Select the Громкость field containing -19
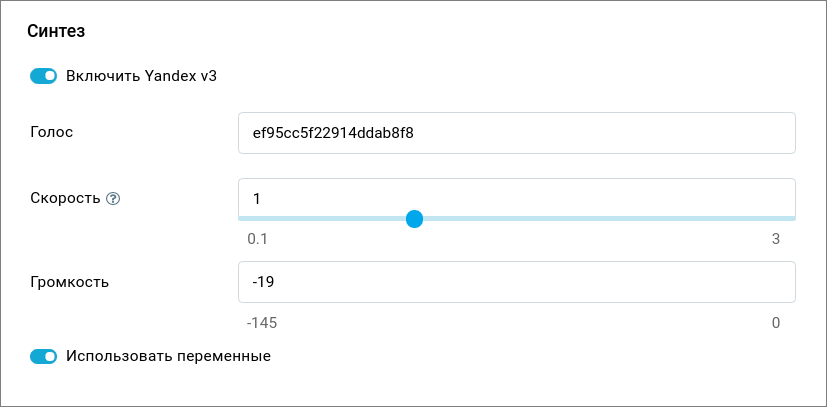The image size is (827, 407). 516,282
